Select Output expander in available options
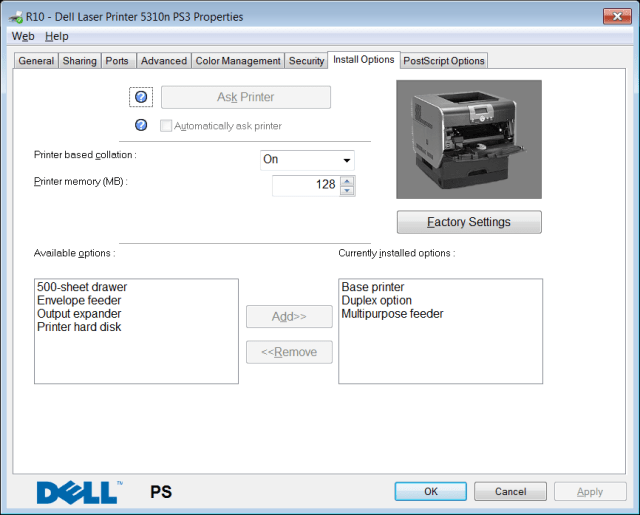640x515 pixels. click(x=79, y=314)
